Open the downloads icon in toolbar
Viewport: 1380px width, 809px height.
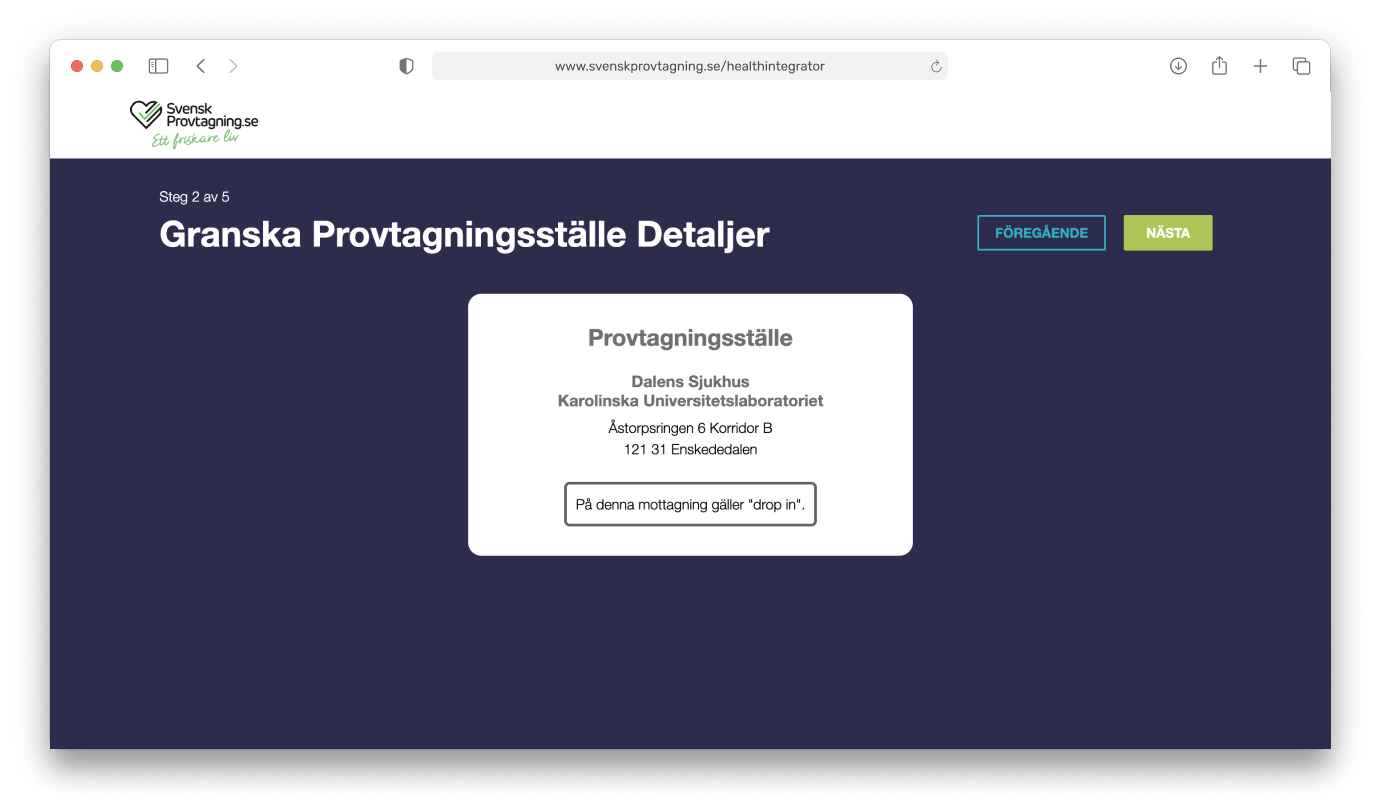(x=1178, y=66)
